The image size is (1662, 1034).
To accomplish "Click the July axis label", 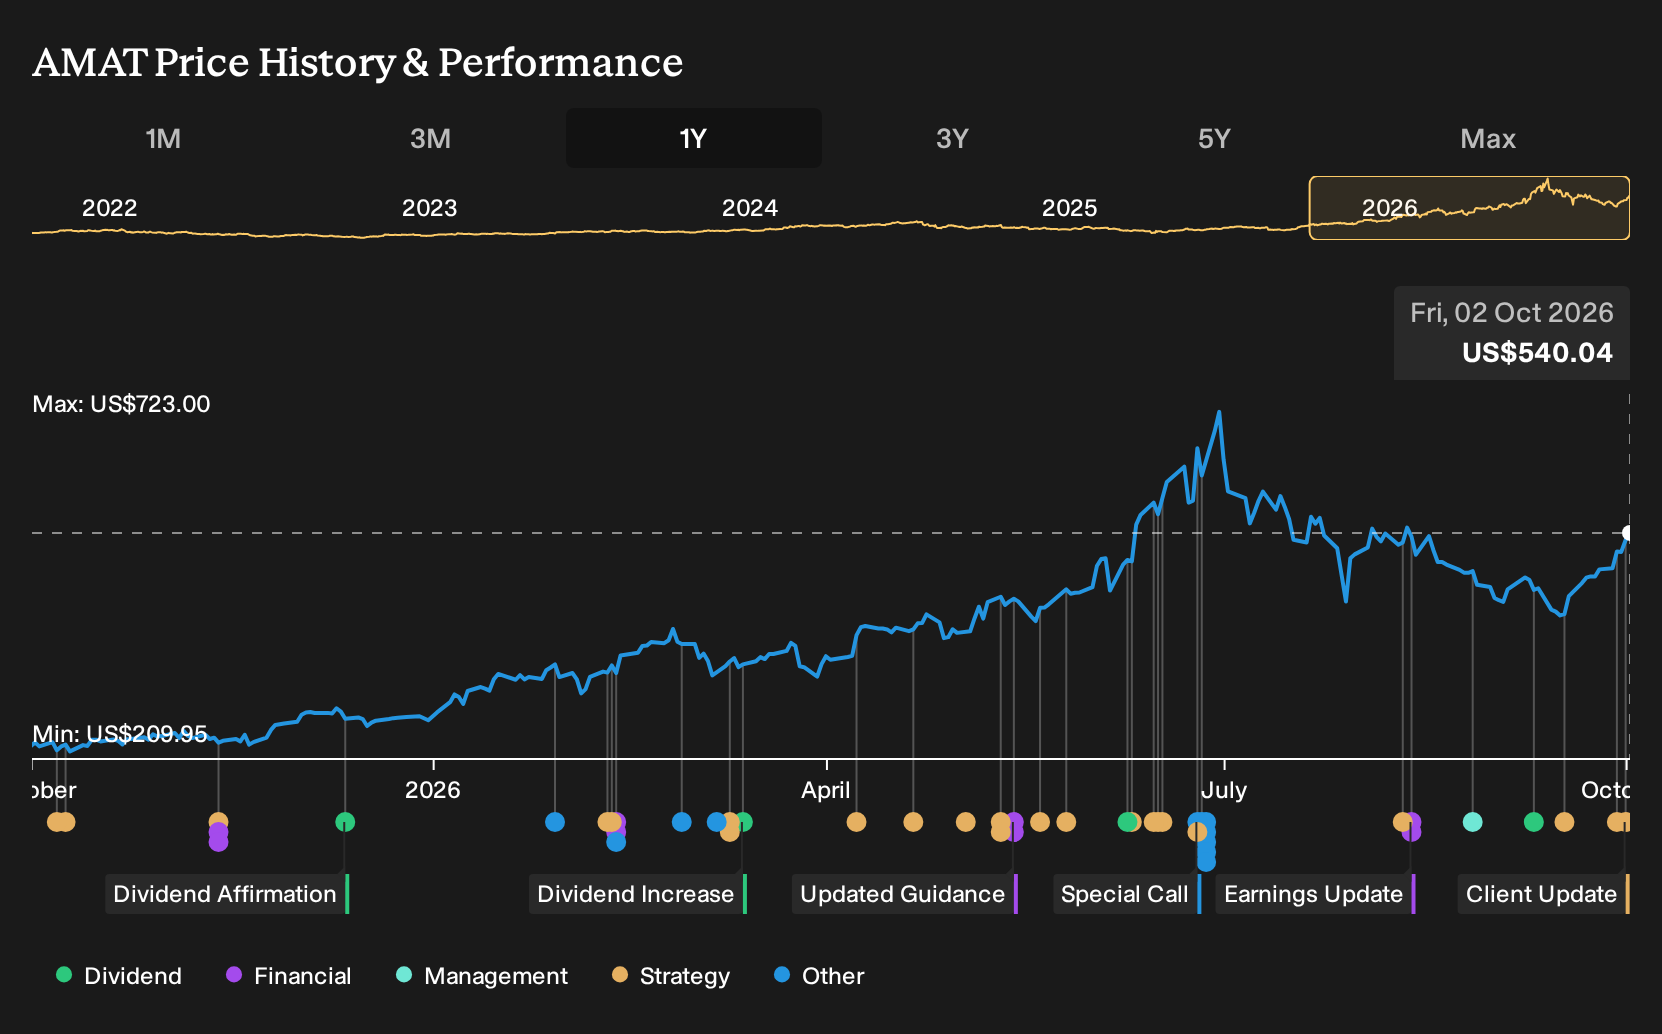I will click(1224, 790).
